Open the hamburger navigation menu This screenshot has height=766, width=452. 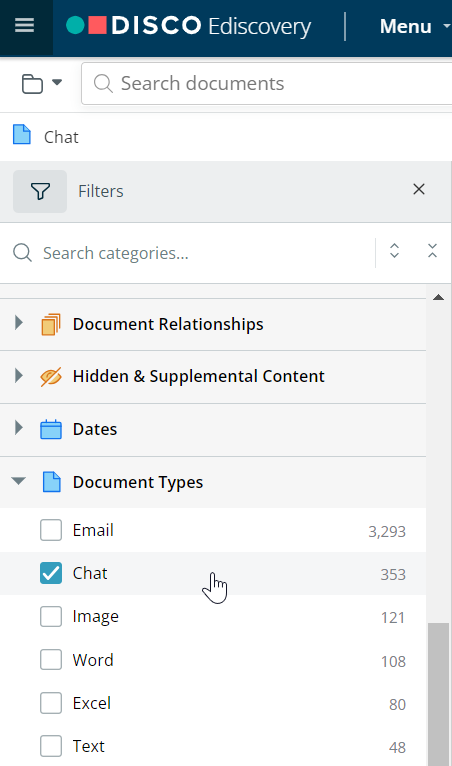pyautogui.click(x=24, y=26)
